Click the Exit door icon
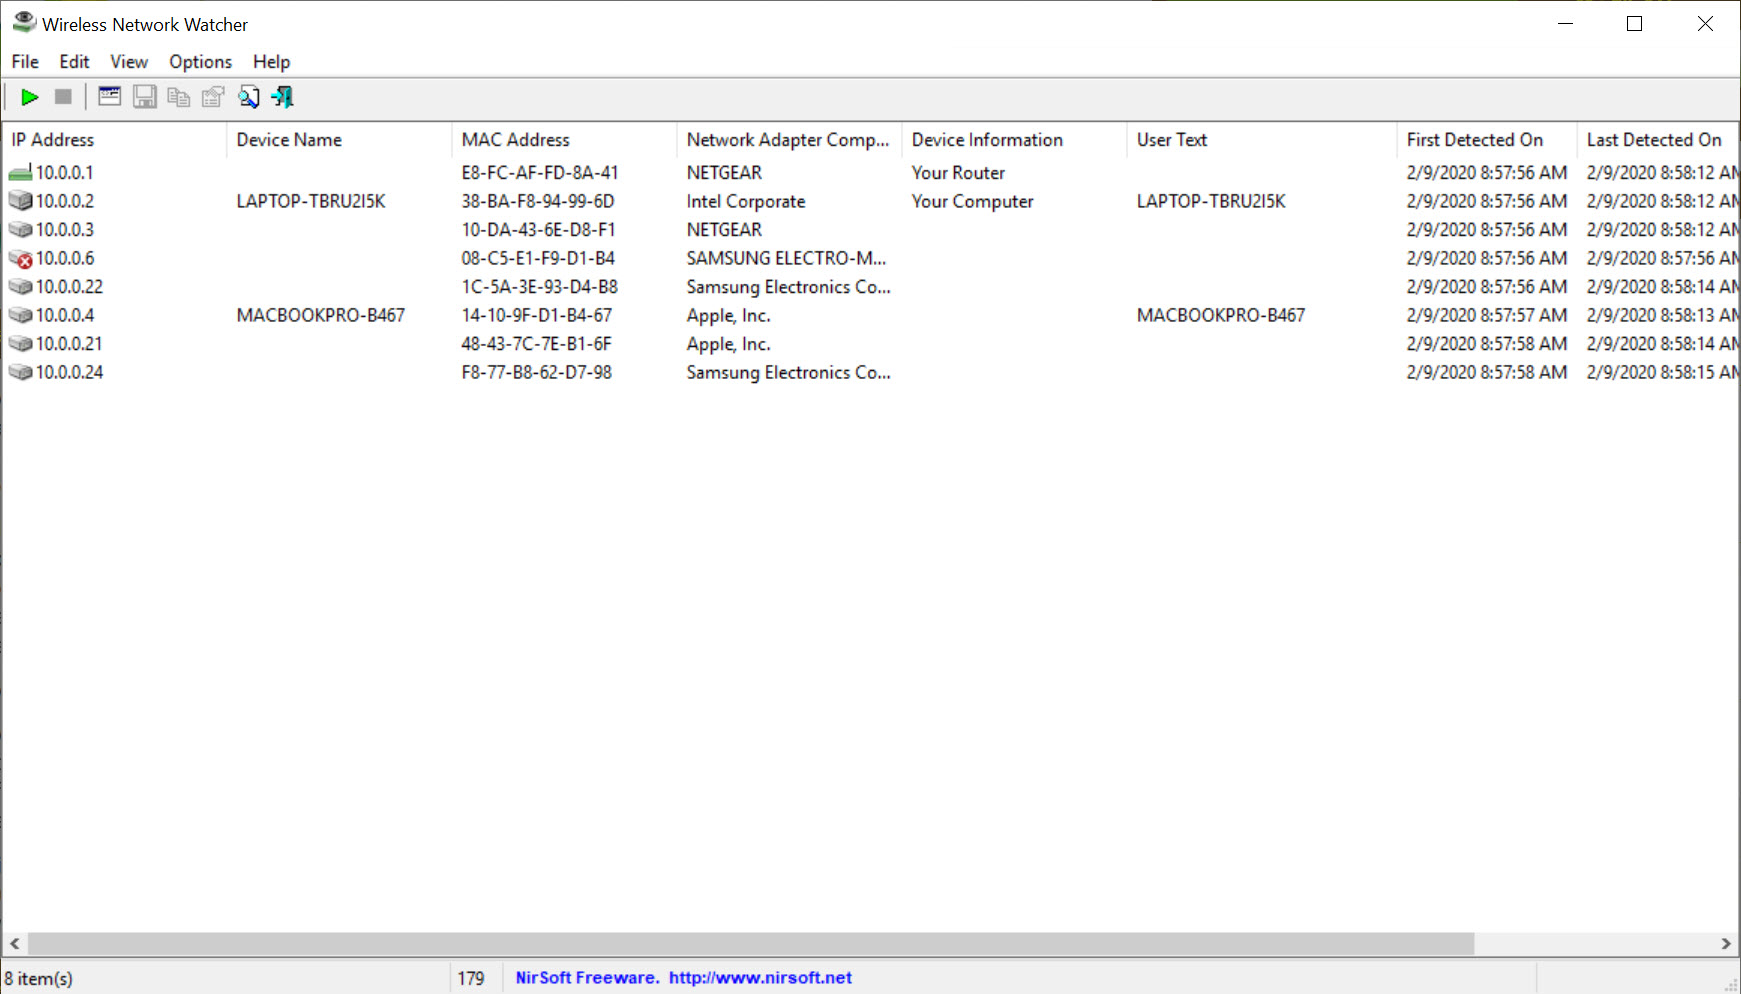 tap(283, 97)
